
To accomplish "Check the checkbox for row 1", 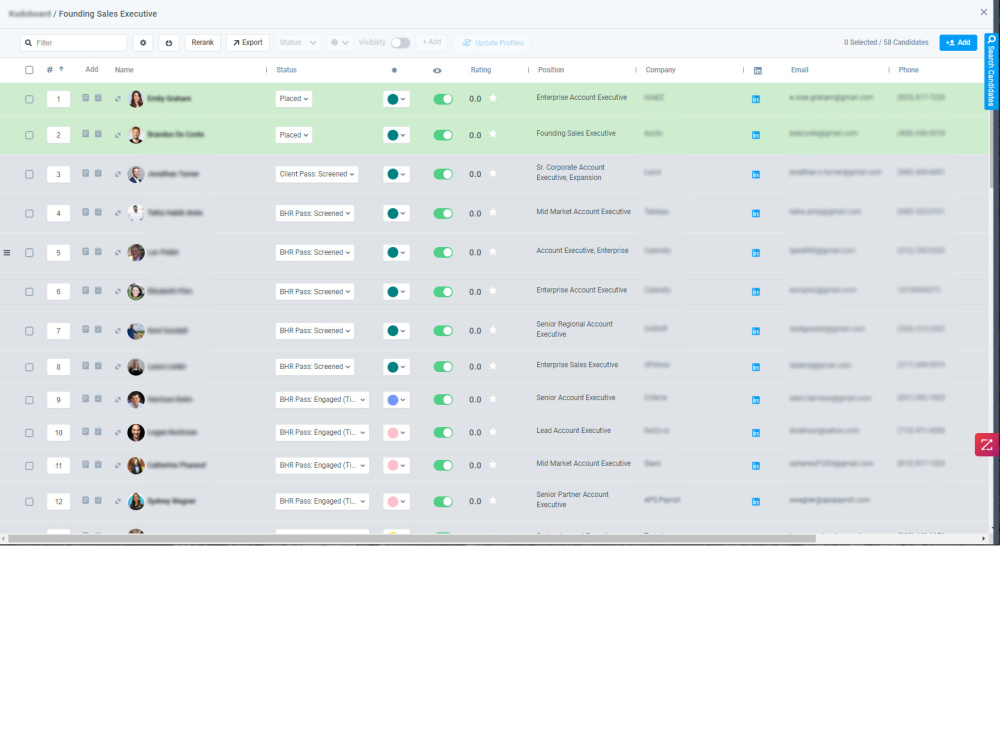I will point(29,99).
